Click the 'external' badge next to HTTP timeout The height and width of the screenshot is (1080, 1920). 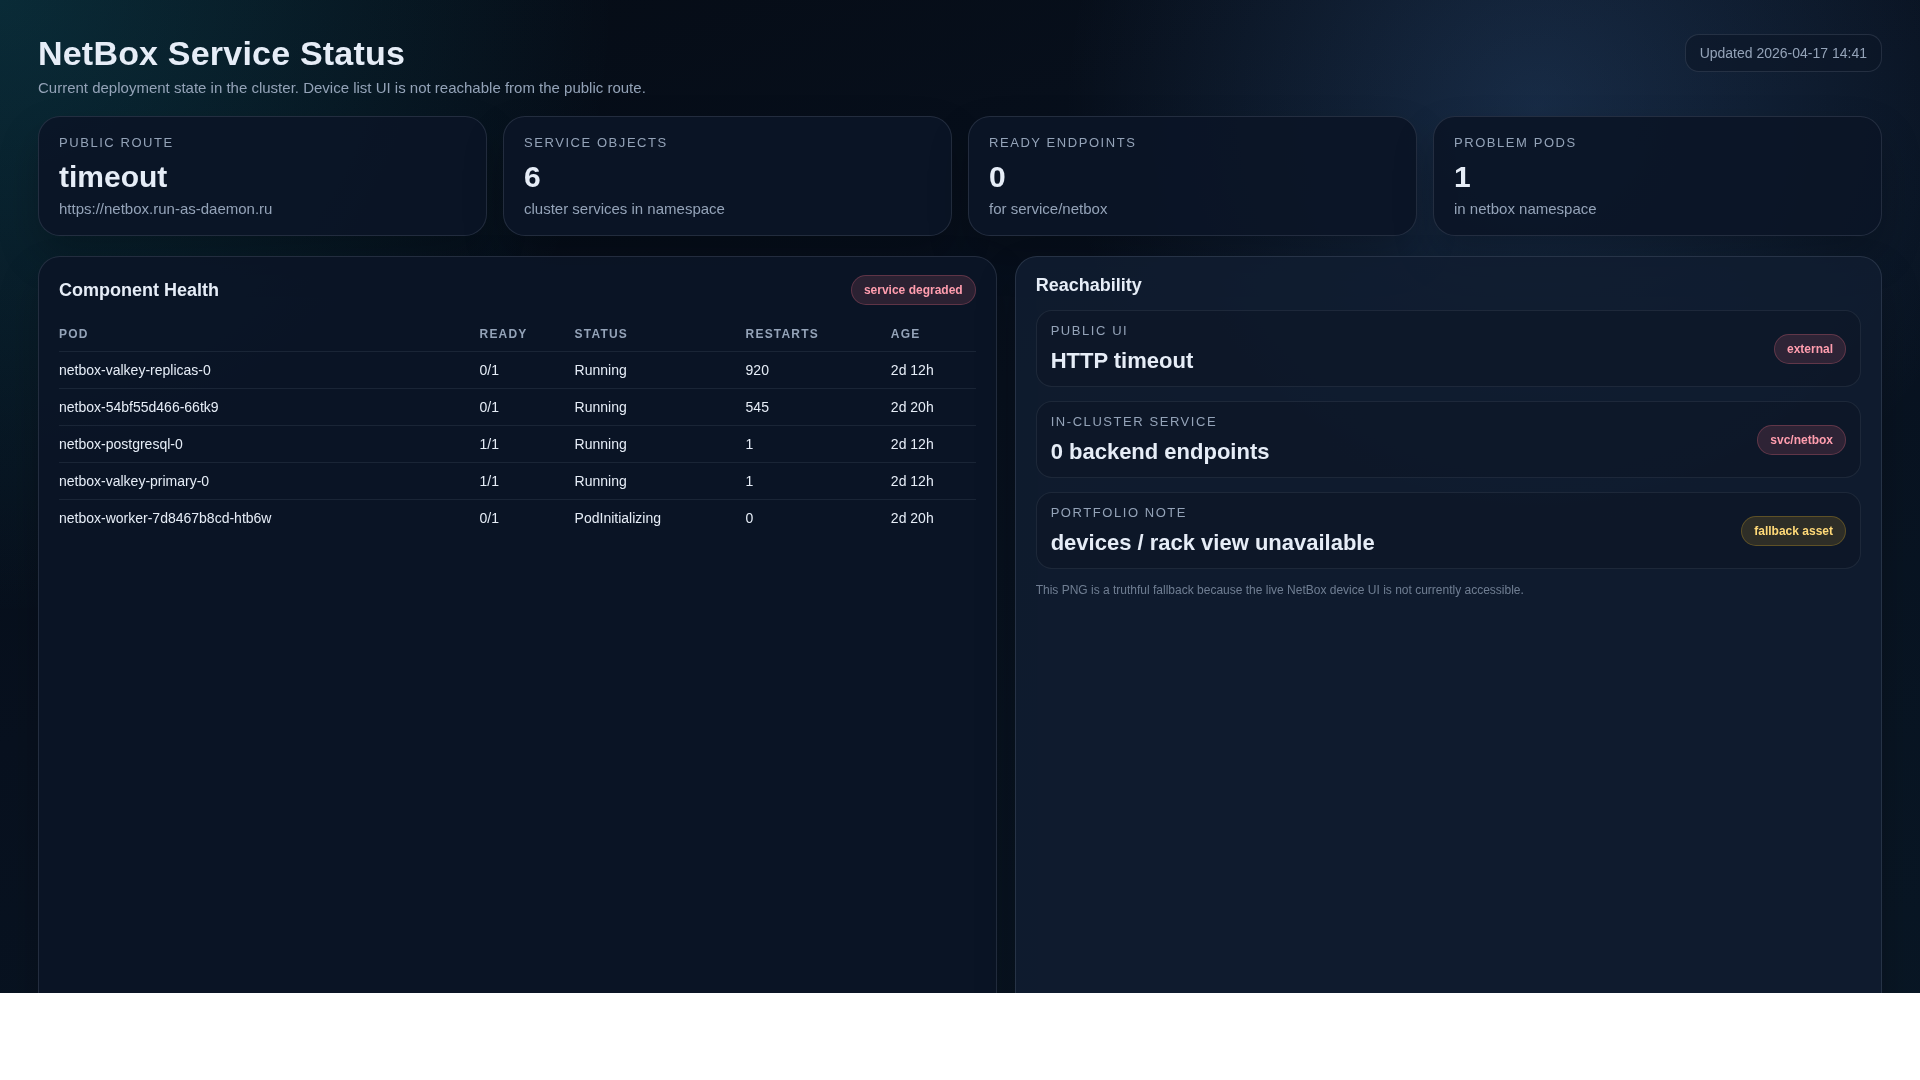click(x=1809, y=348)
